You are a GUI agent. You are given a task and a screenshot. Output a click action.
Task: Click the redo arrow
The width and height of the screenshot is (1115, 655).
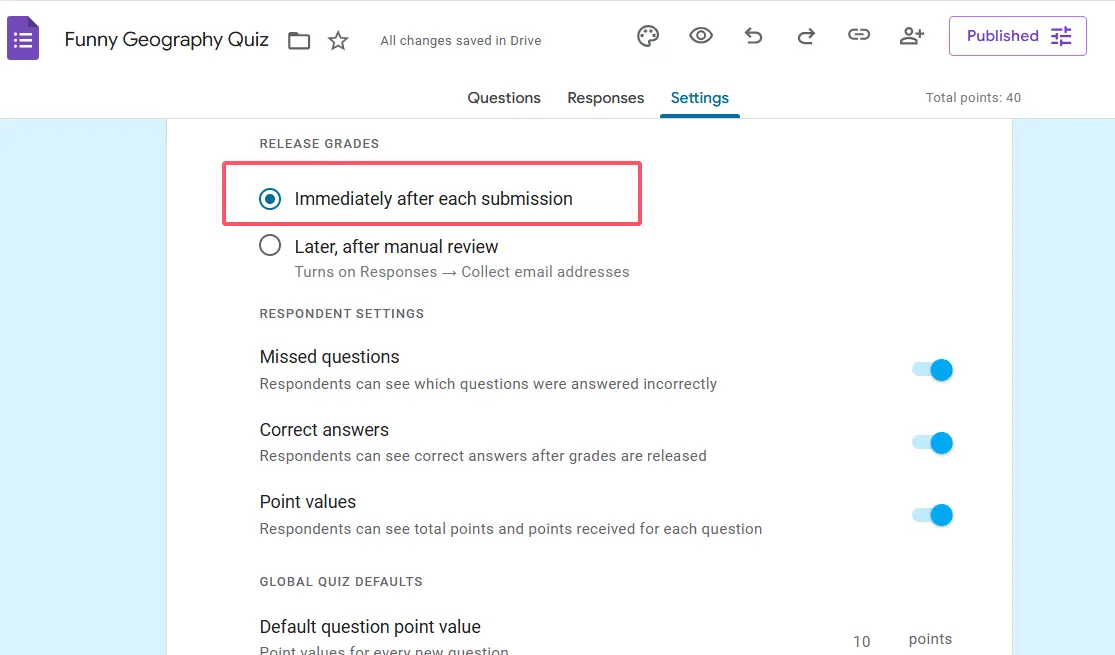click(x=806, y=36)
